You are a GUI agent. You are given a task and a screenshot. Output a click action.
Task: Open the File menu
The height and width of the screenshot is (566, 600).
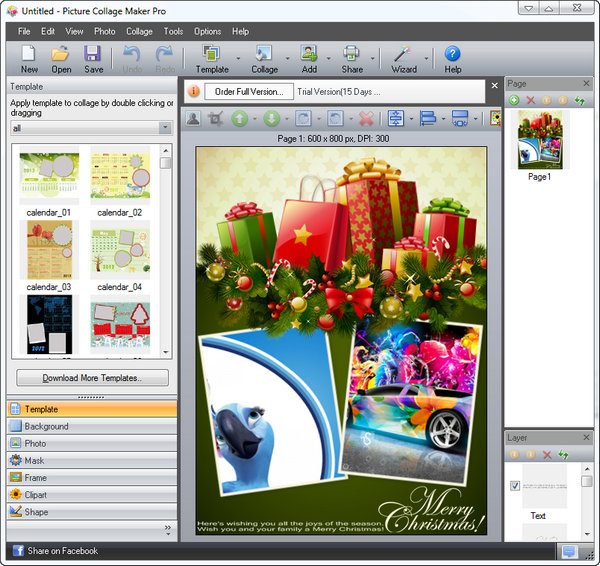tap(24, 31)
